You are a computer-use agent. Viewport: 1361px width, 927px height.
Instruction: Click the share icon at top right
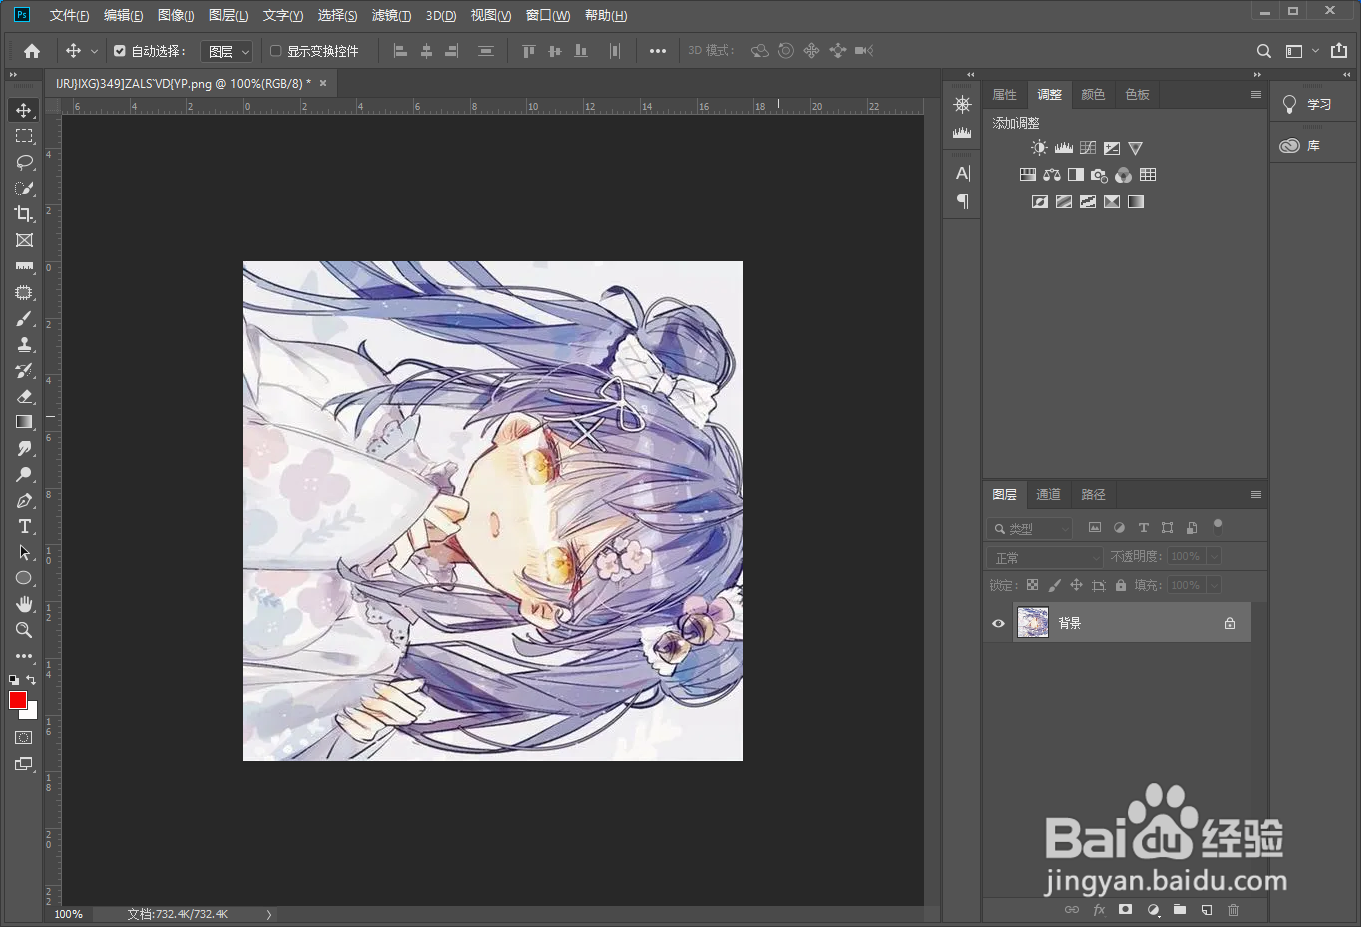click(x=1339, y=50)
